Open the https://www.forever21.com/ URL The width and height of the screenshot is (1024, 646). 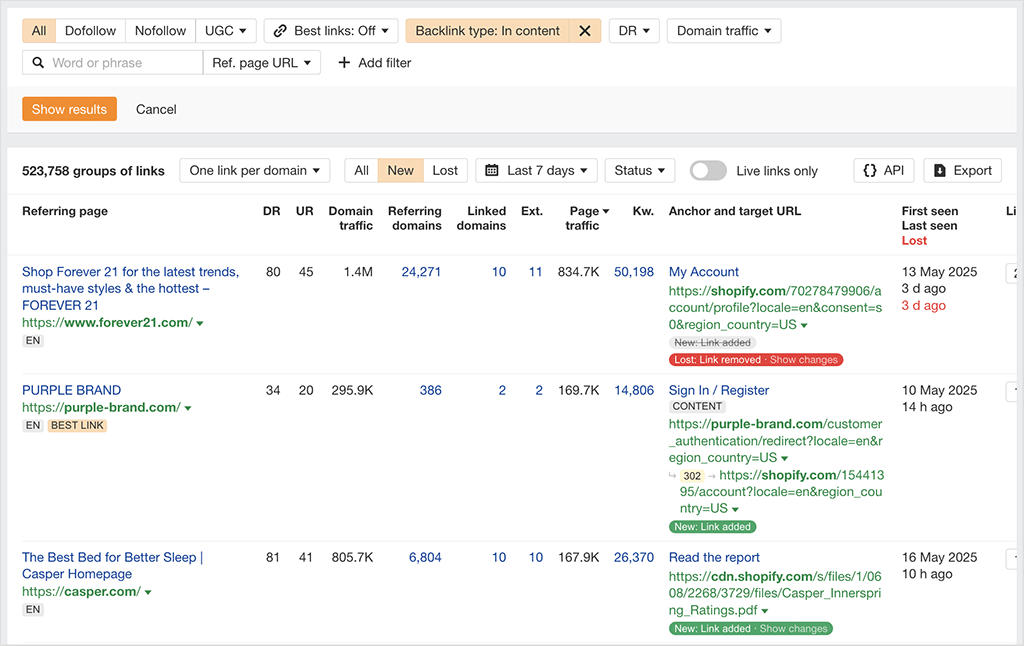(x=107, y=323)
